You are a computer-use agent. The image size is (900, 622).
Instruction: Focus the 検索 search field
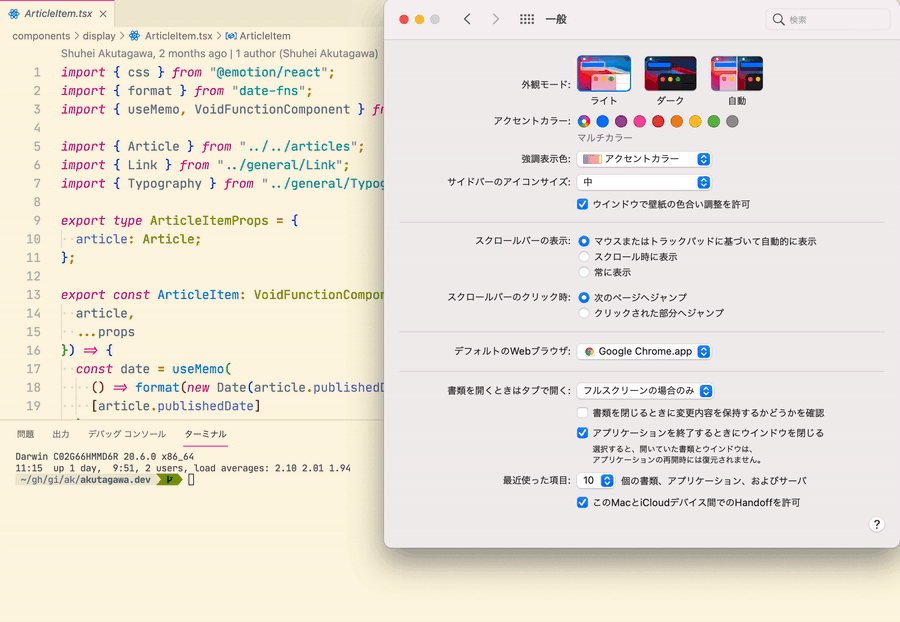click(828, 20)
